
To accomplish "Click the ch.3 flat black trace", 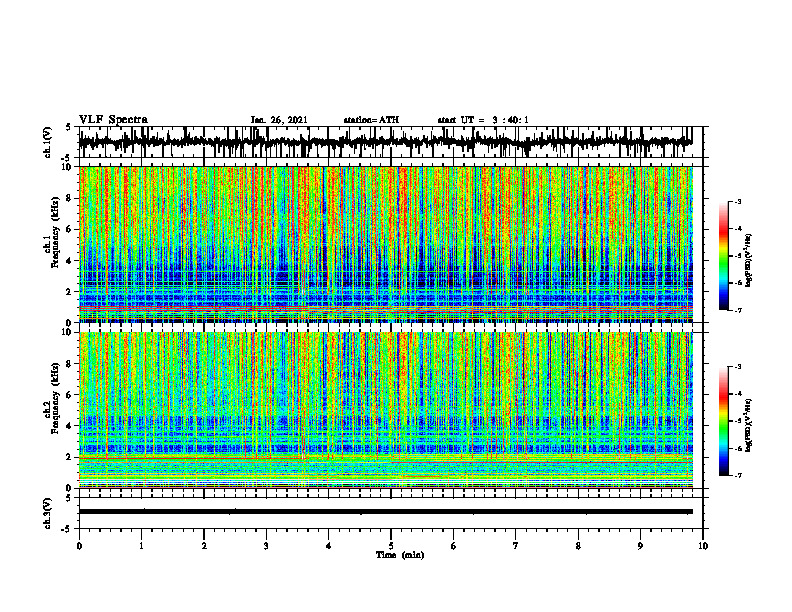I will tap(385, 512).
